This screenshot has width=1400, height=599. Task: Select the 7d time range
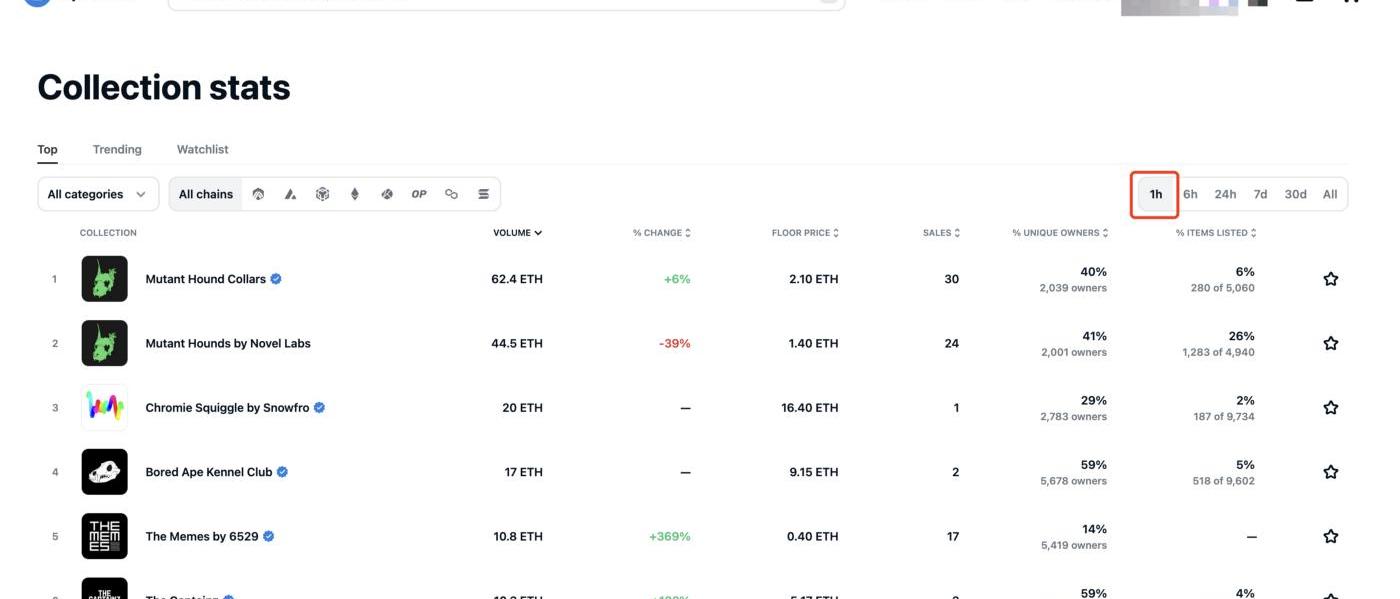click(1260, 194)
